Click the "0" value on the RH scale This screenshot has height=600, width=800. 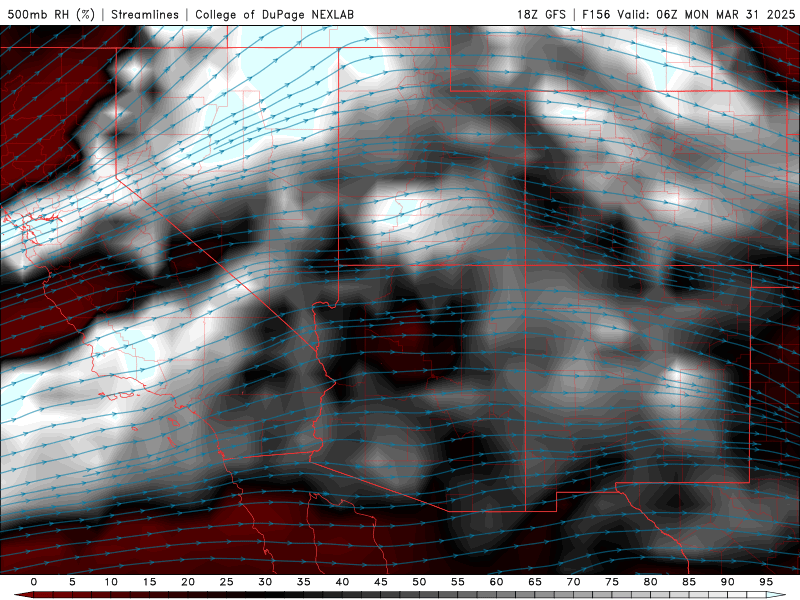[x=34, y=582]
